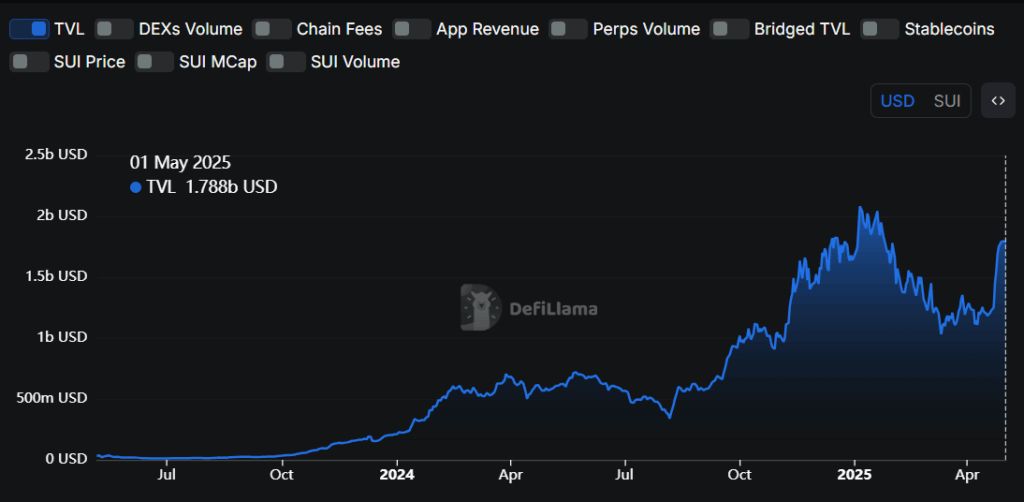The image size is (1024, 502).
Task: Enable the Bridged TVL toggle
Action: pyautogui.click(x=729, y=29)
